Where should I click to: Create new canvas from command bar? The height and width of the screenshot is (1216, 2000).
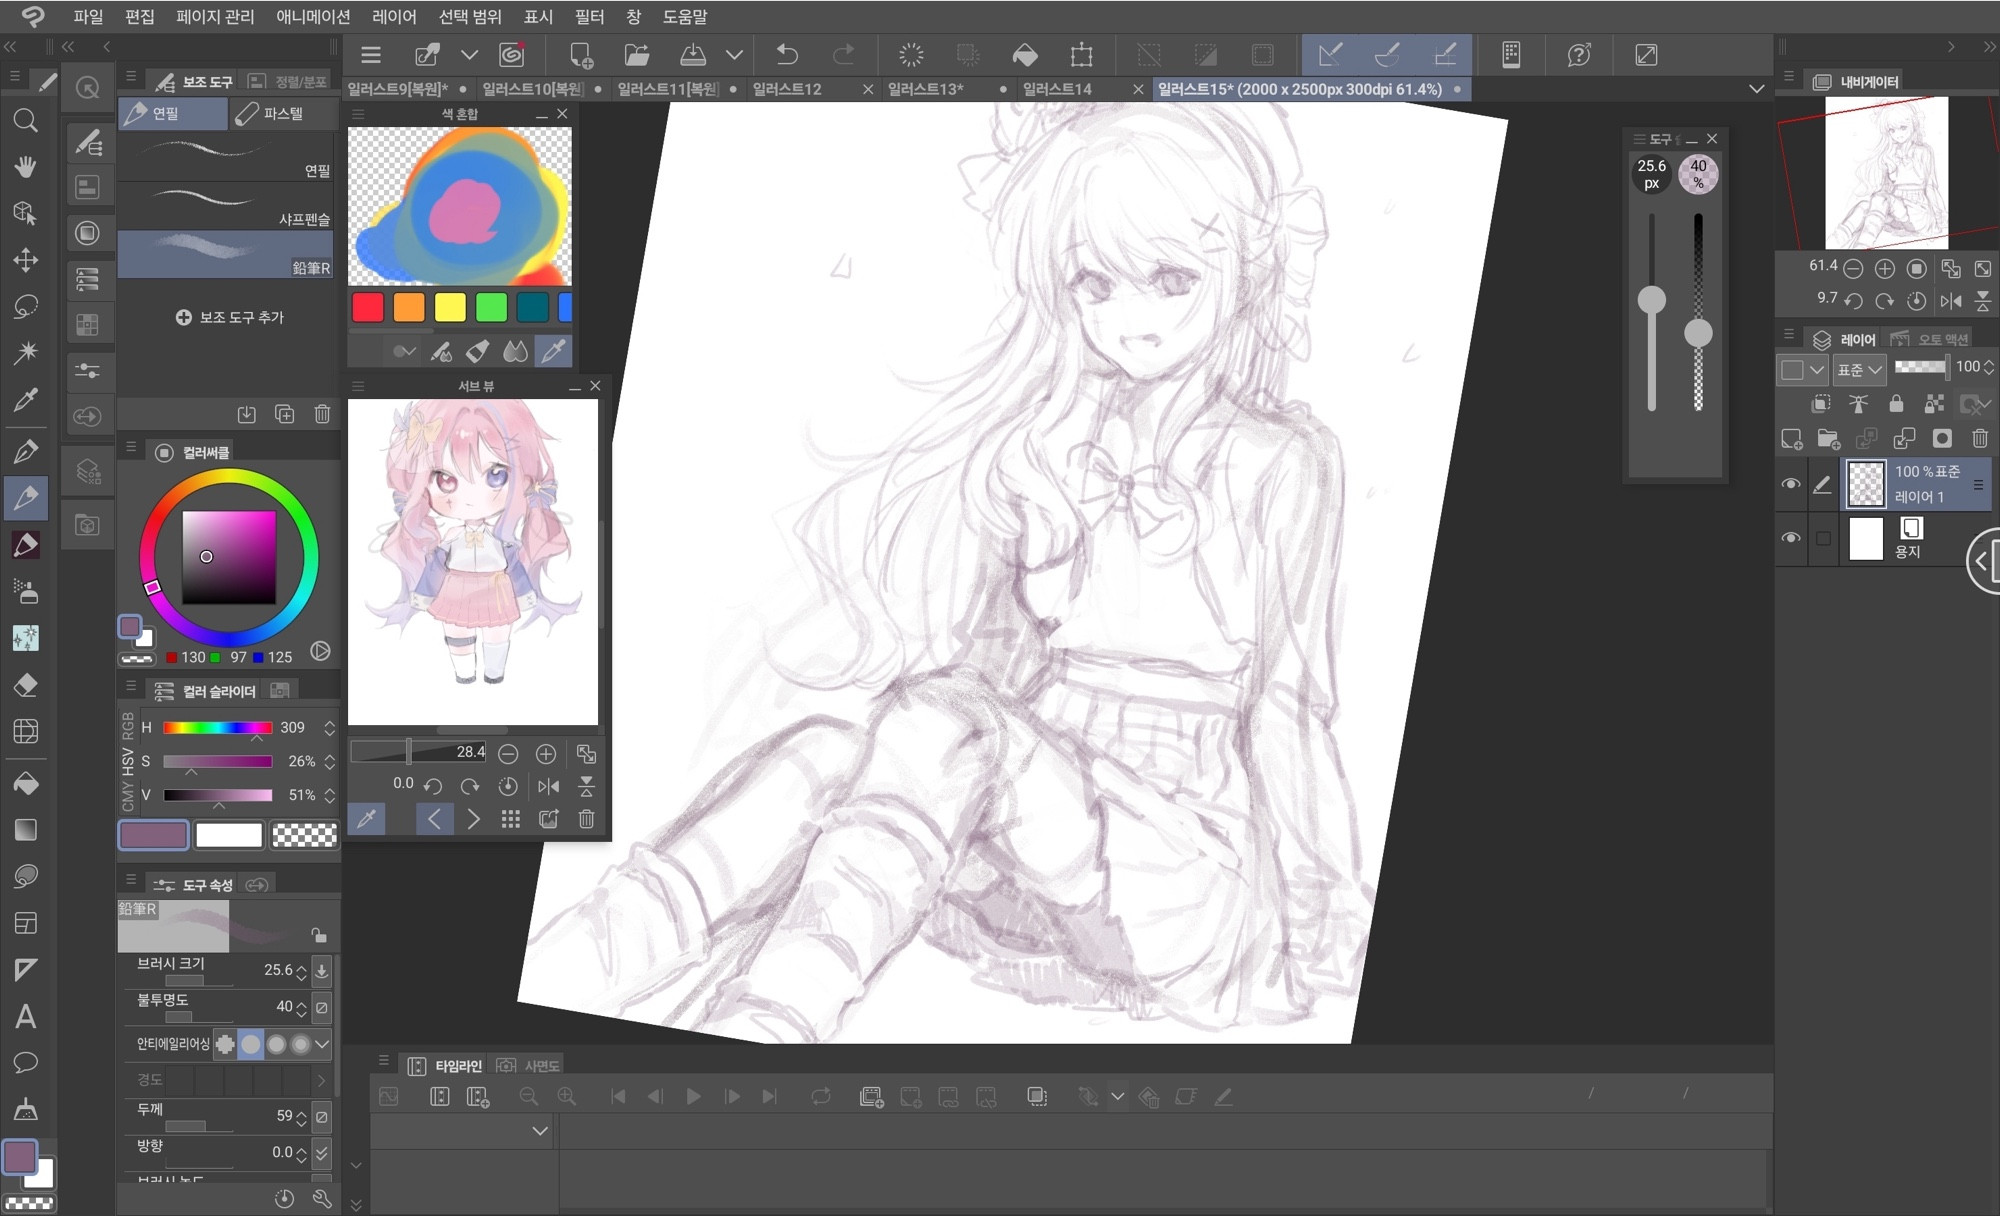coord(581,55)
